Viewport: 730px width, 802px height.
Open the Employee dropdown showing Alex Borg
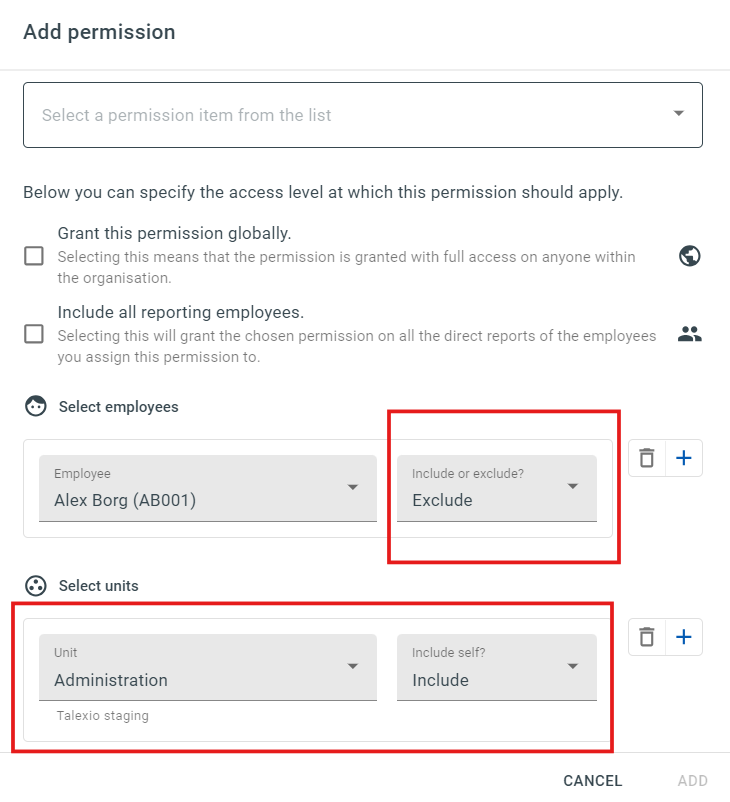(208, 488)
